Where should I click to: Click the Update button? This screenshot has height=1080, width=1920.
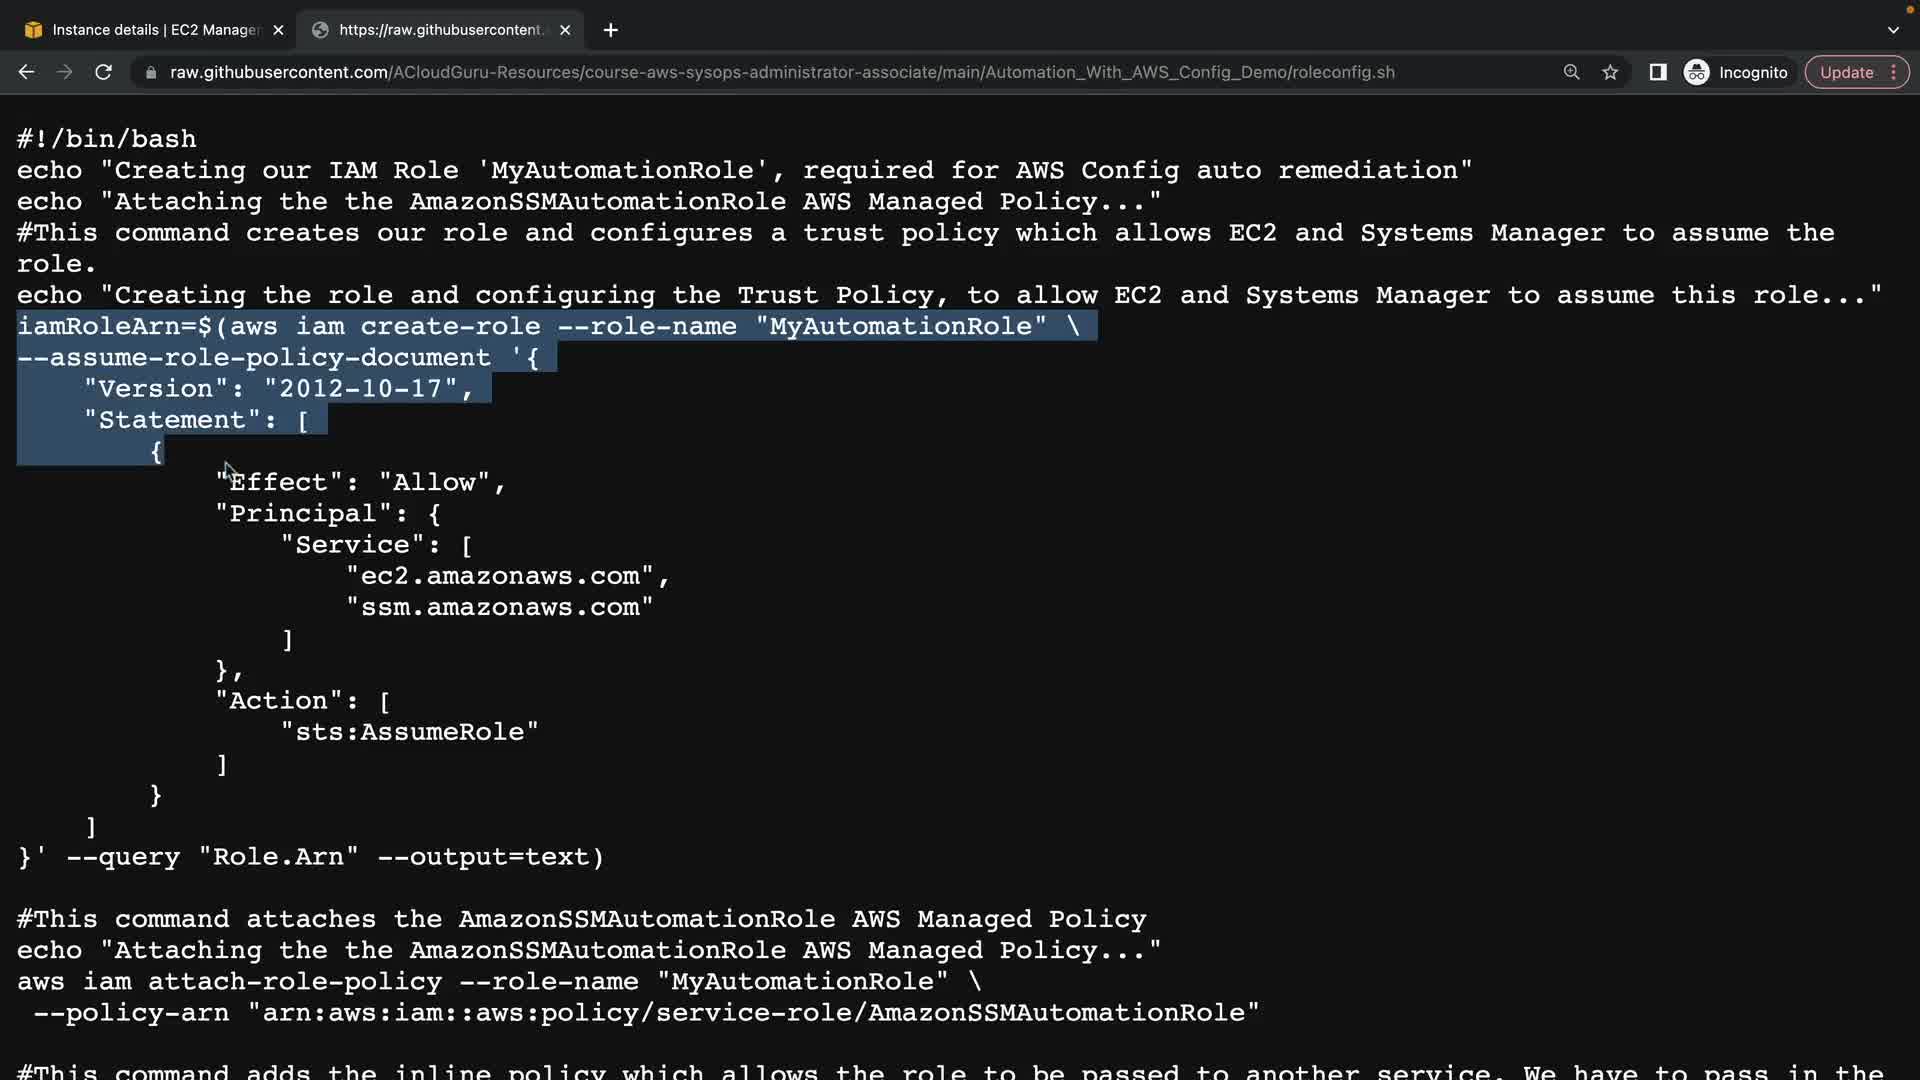(1846, 72)
